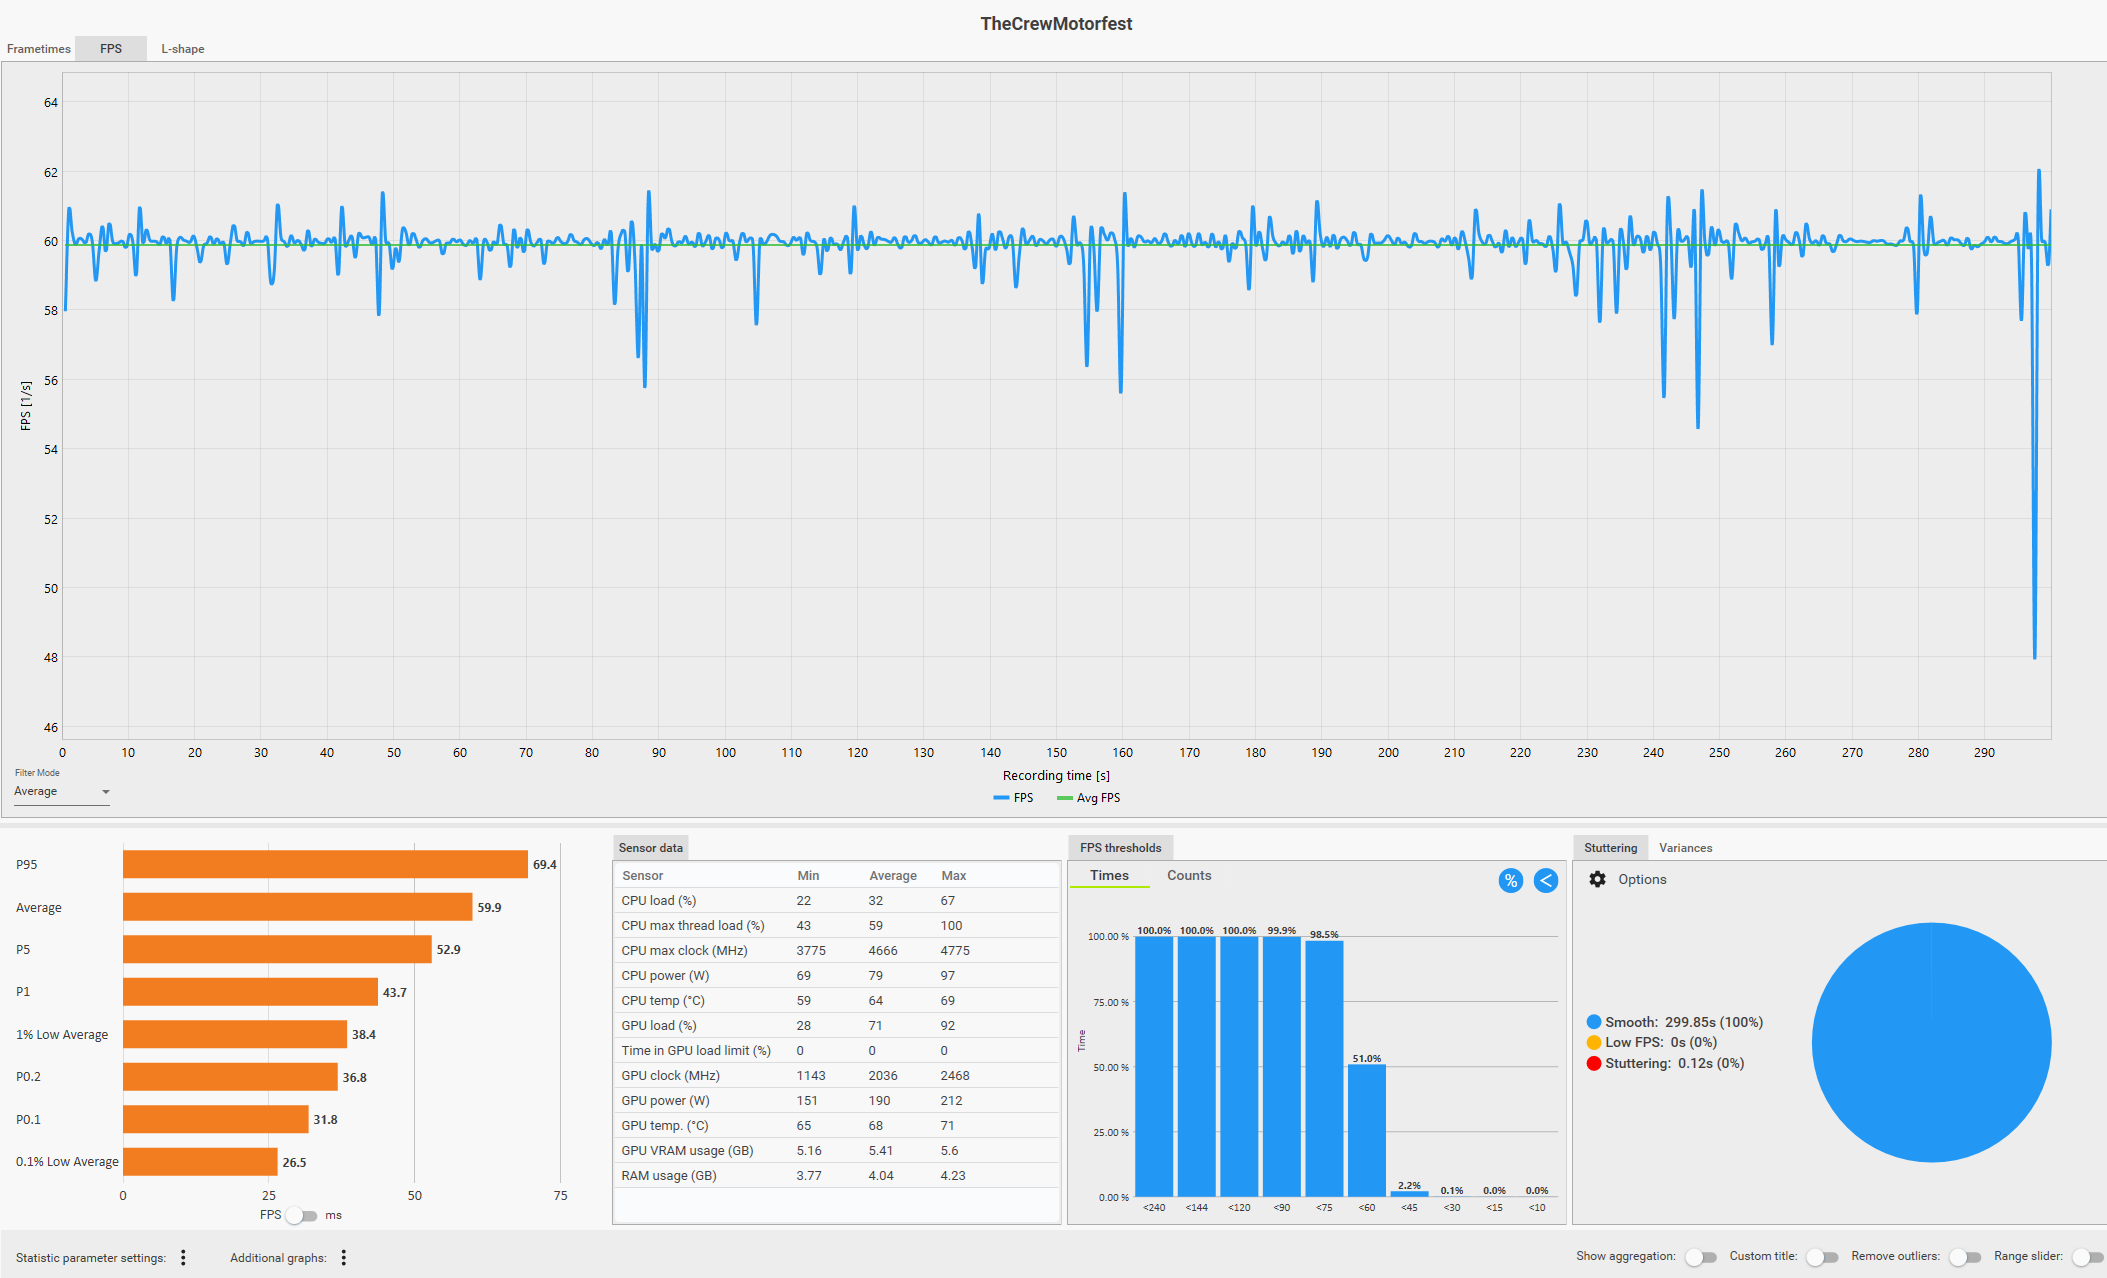
Task: Click the blue stuttering pie chart
Action: [x=1931, y=1042]
